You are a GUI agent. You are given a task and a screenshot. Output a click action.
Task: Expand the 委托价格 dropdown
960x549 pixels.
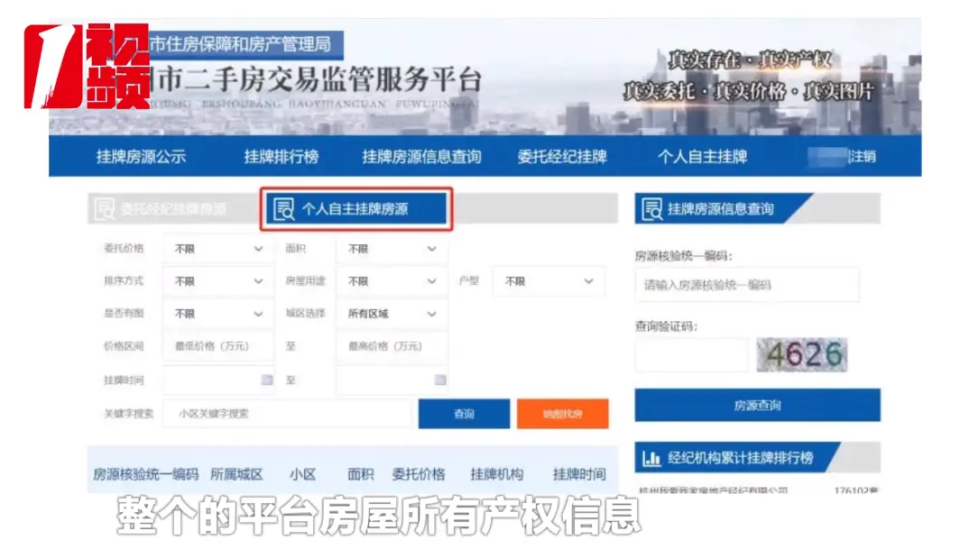click(219, 249)
